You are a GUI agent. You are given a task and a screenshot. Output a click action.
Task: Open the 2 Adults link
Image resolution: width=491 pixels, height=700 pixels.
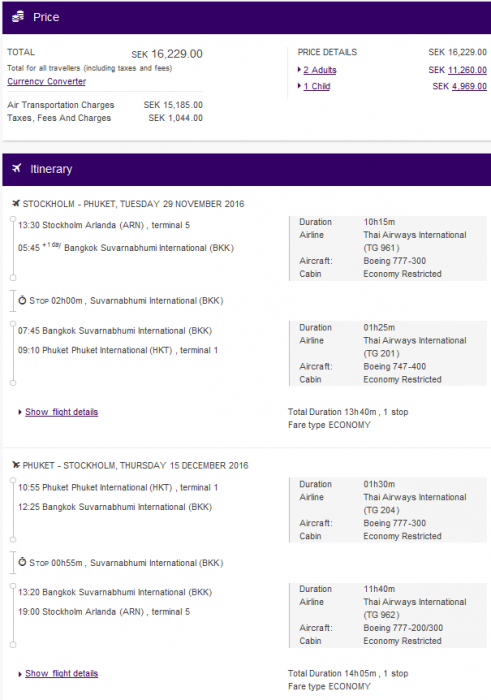(320, 70)
